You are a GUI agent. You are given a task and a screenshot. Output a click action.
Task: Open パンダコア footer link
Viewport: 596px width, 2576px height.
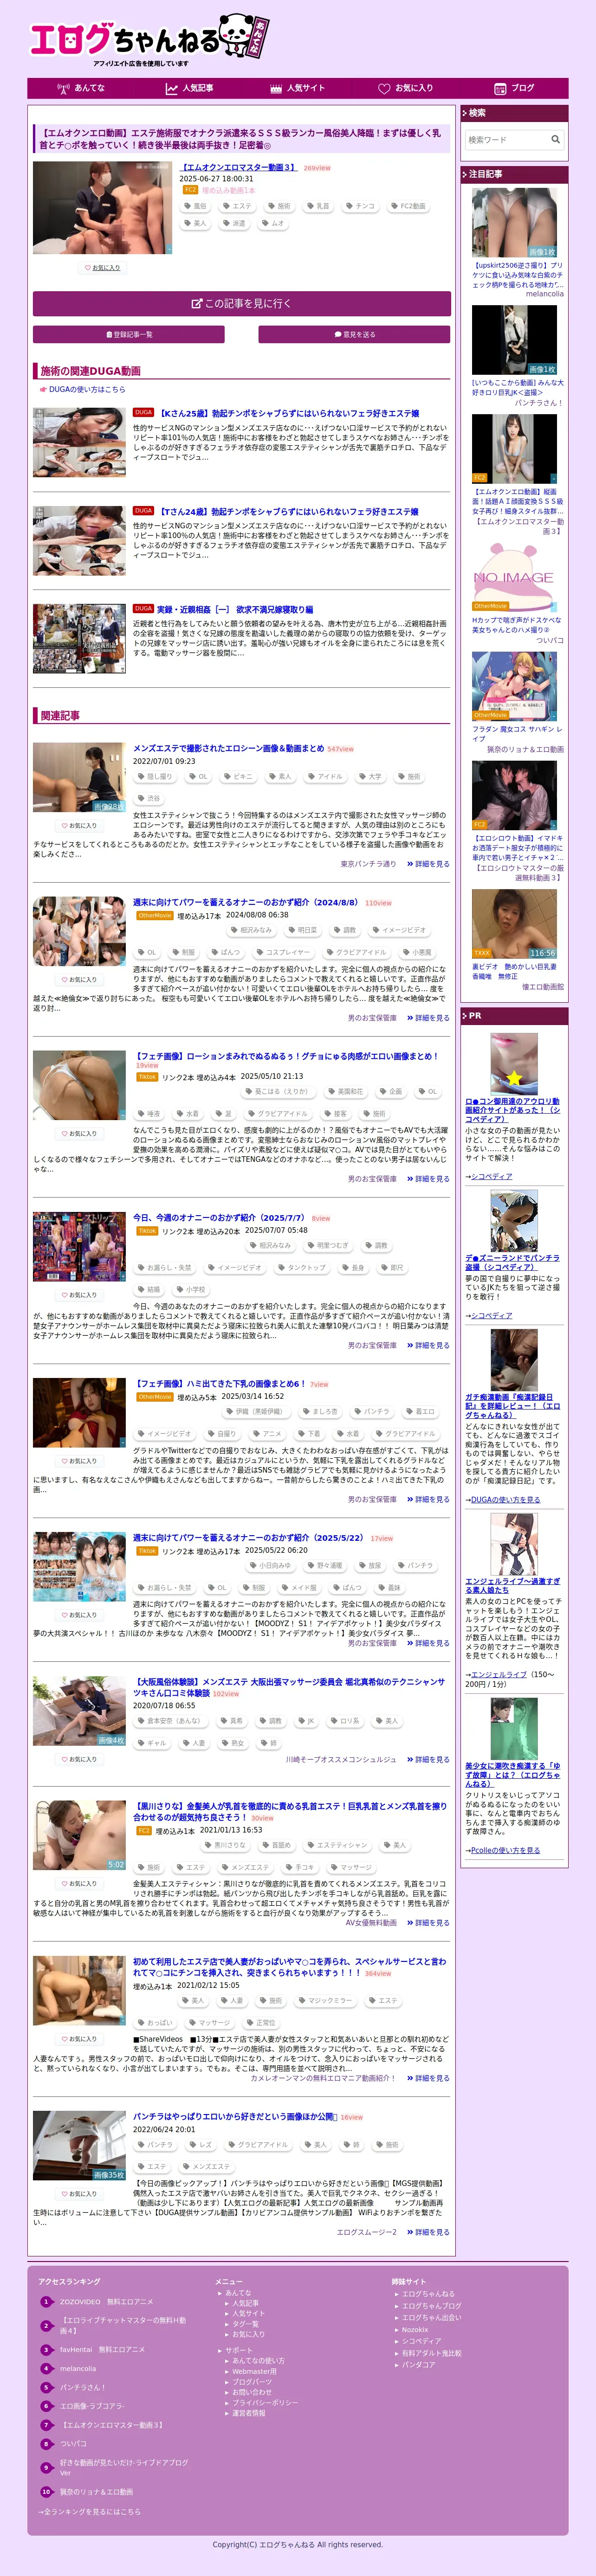point(418,2365)
